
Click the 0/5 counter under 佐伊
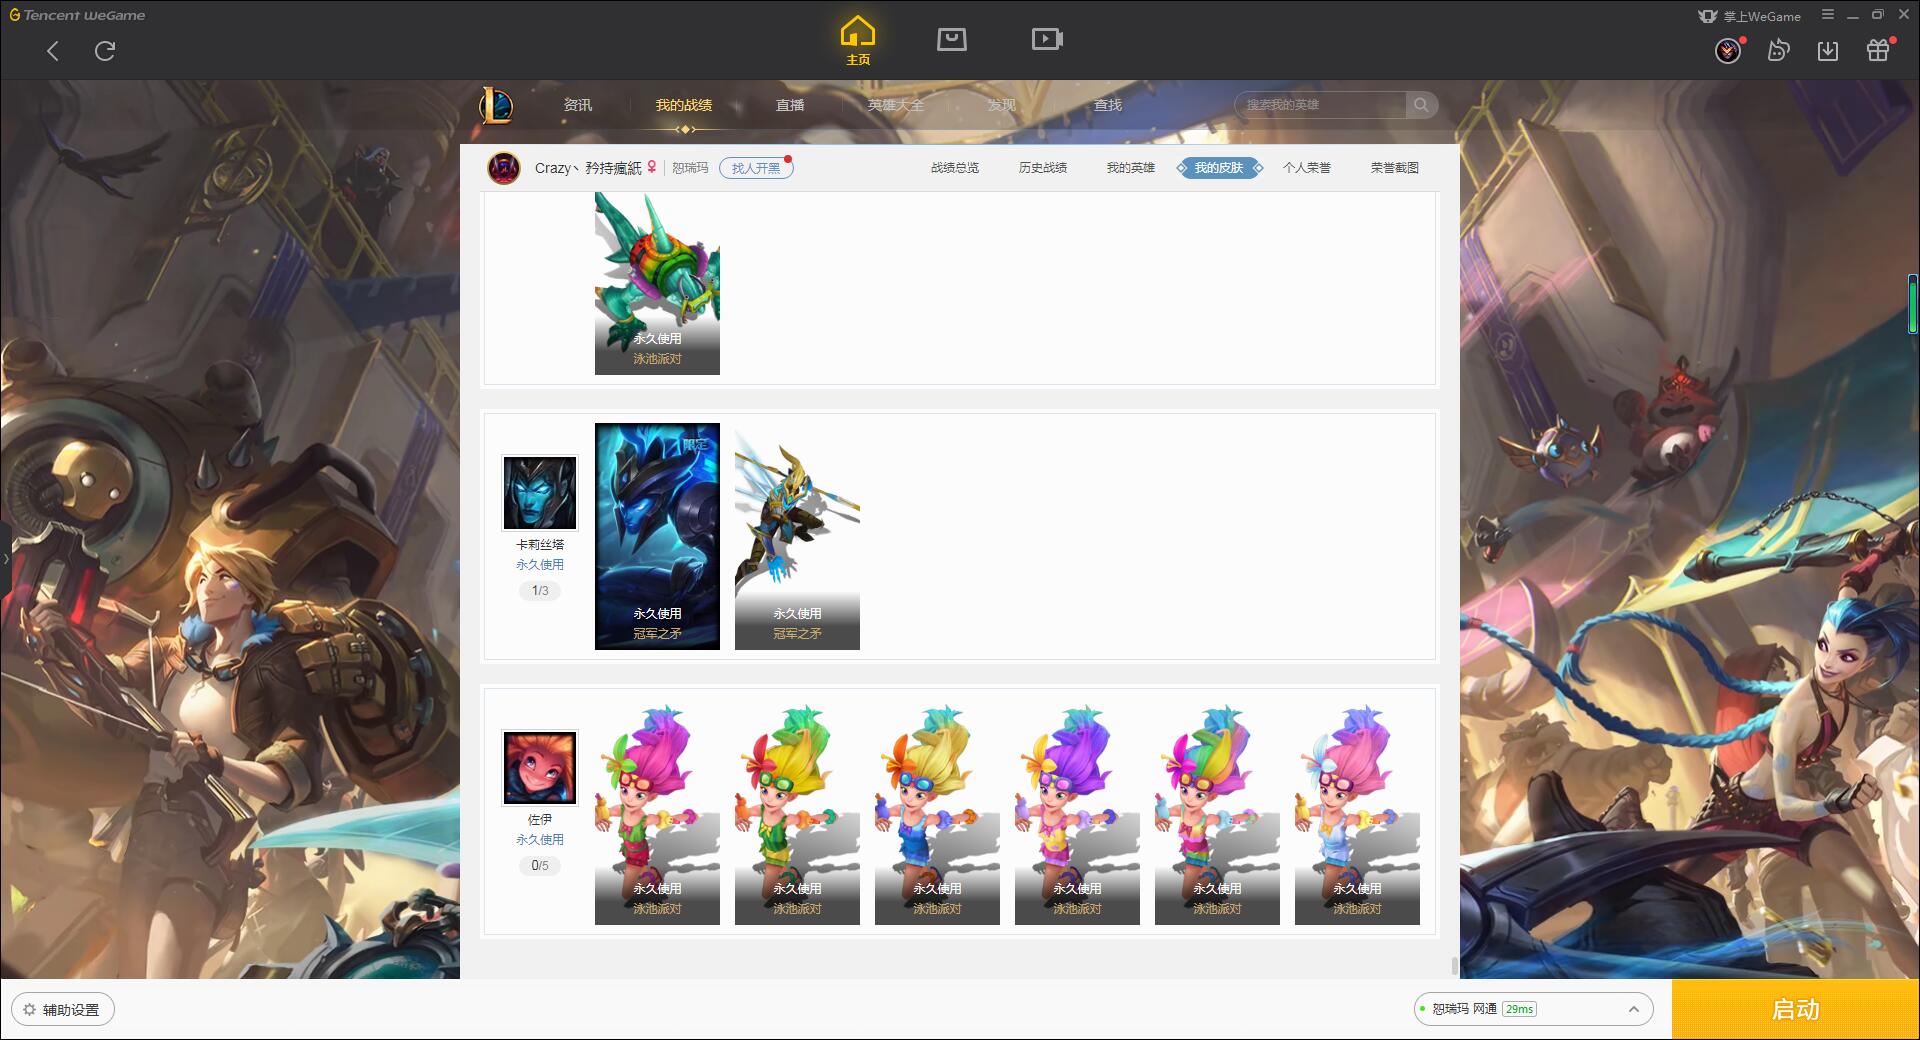tap(540, 866)
